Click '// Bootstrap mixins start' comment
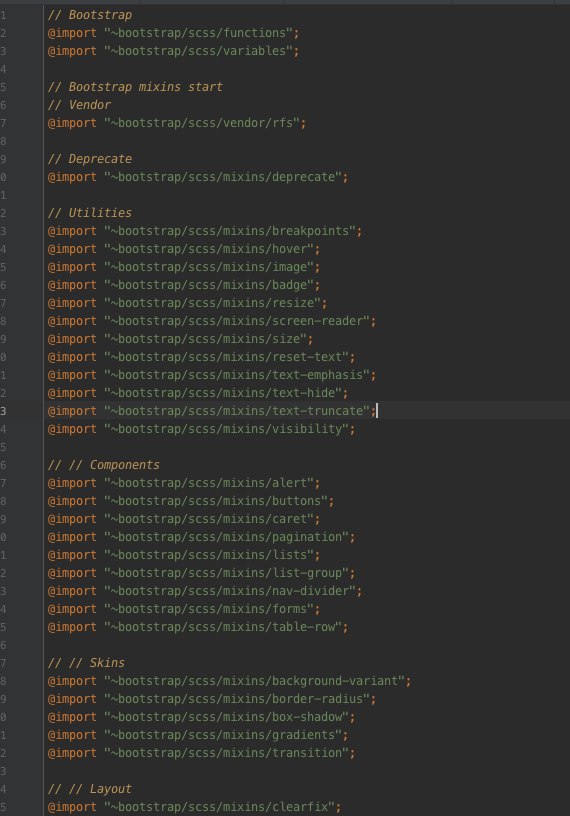Screen dimensions: 570x816 tap(135, 87)
